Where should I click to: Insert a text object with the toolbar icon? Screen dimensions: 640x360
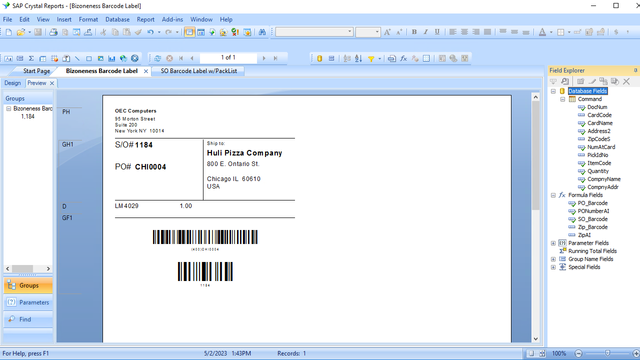9,58
